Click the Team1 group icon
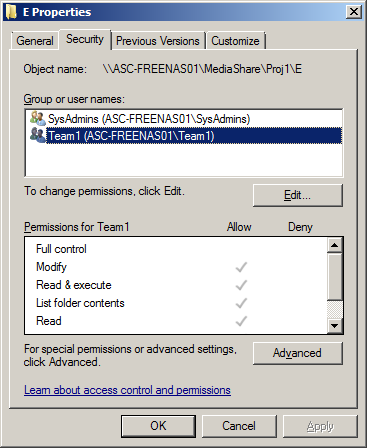 click(37, 135)
